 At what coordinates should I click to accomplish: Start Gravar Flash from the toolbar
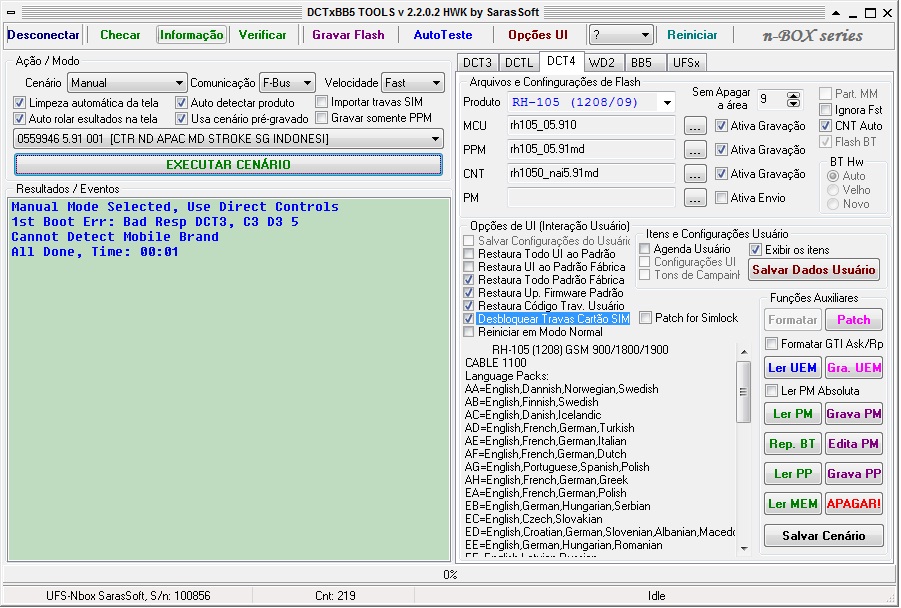coord(348,35)
